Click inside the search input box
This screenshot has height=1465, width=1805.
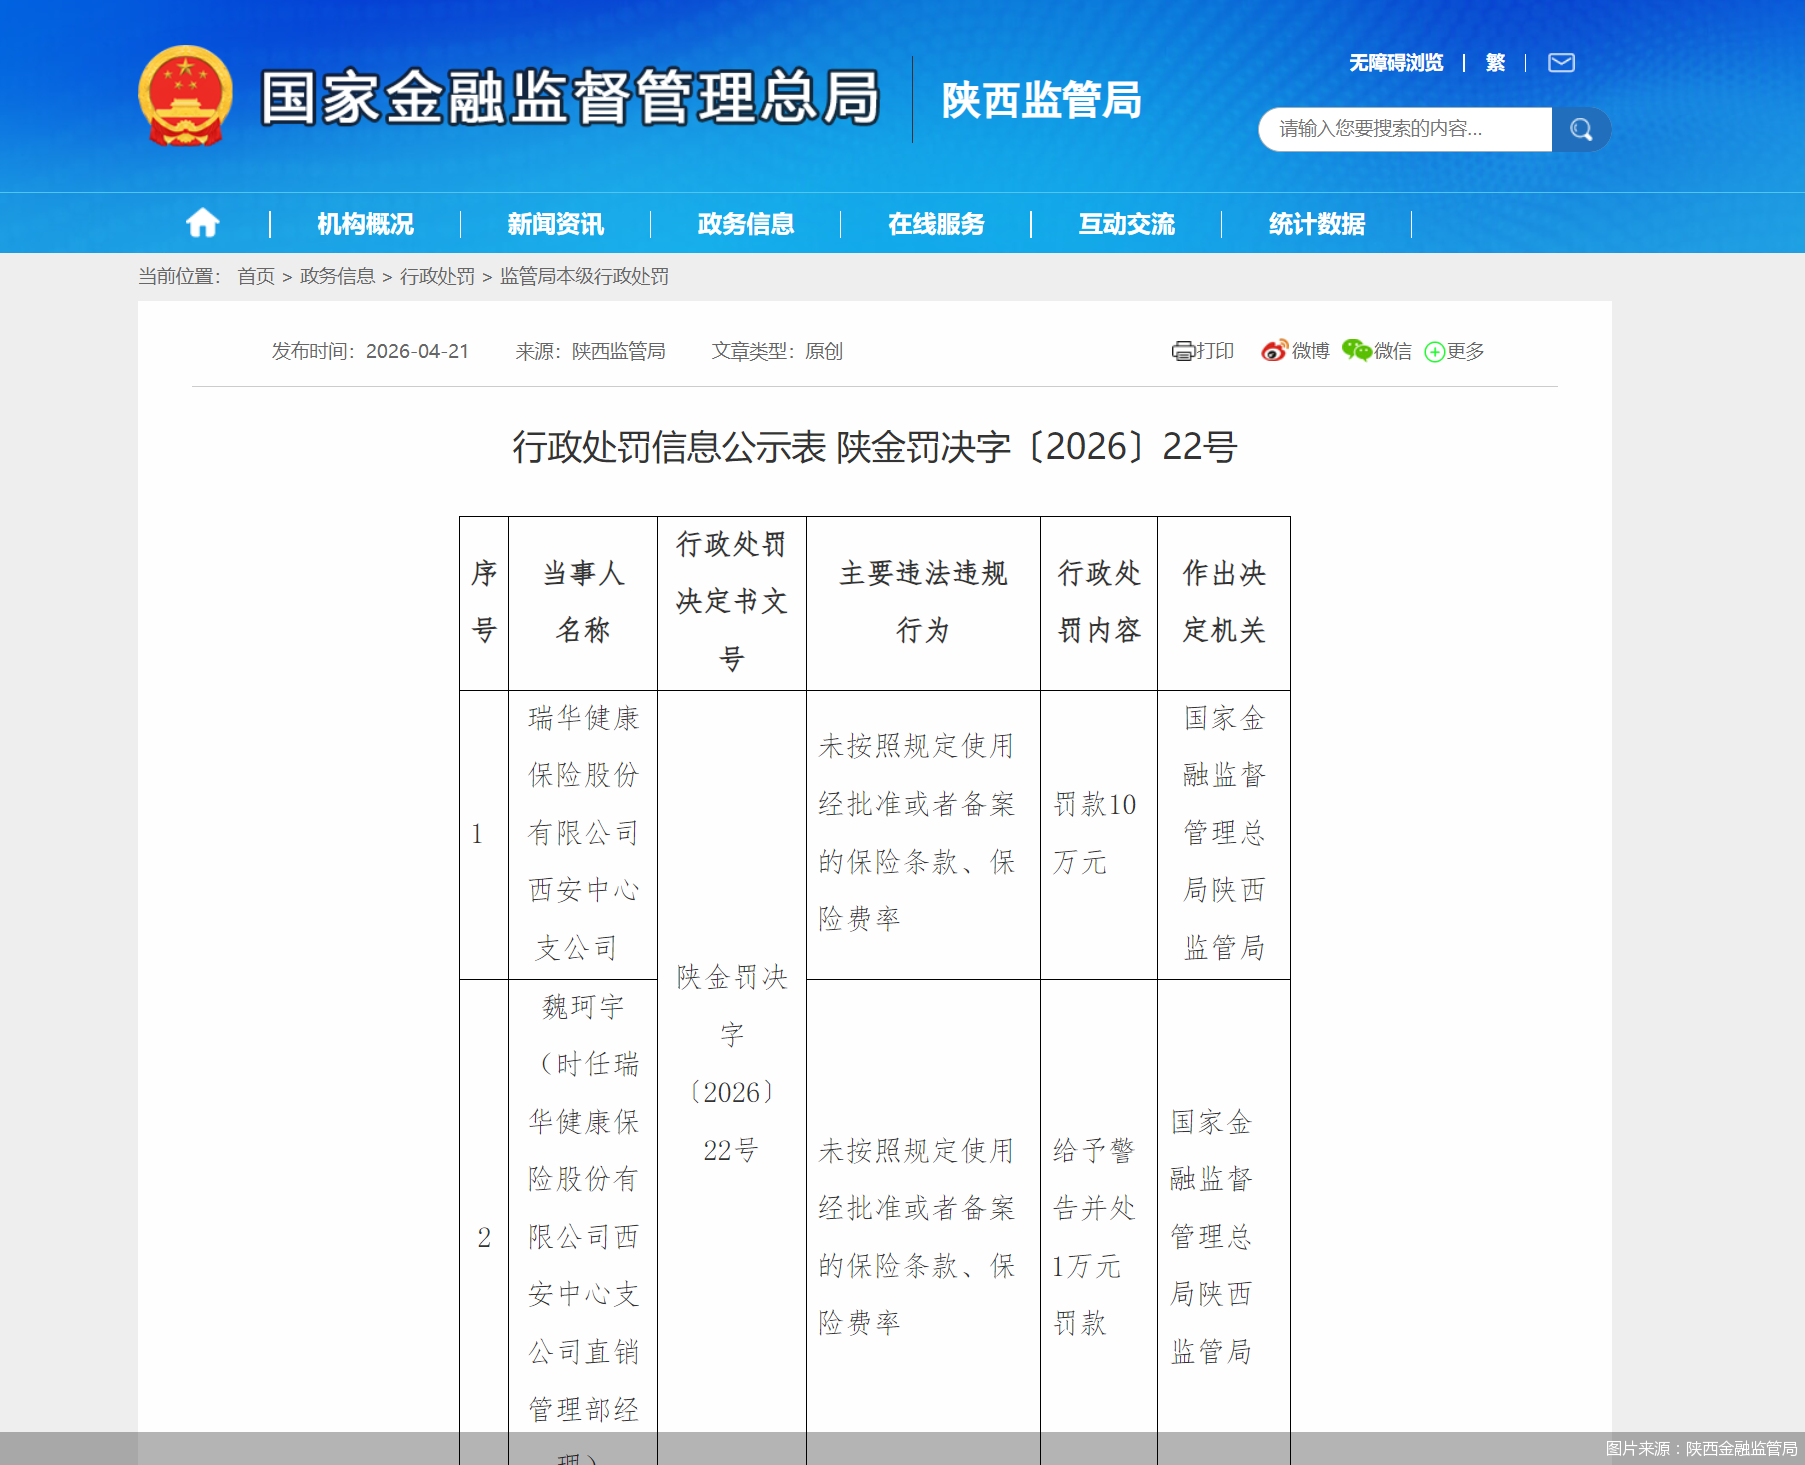point(1400,129)
